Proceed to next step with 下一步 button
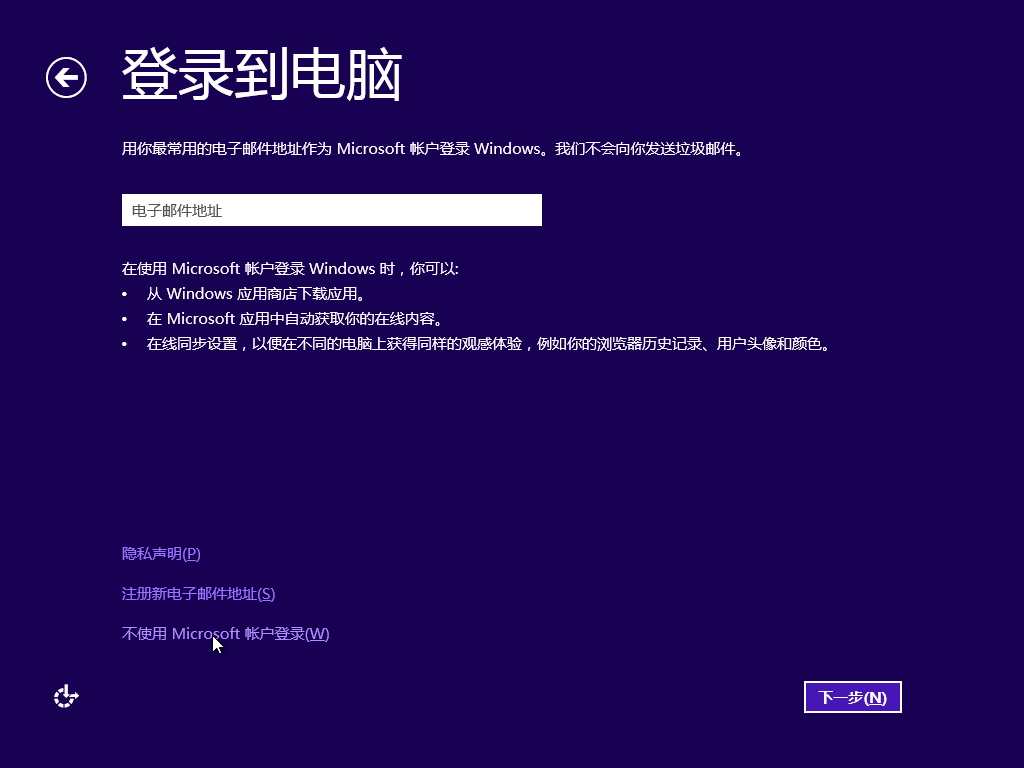1024x768 pixels. [x=852, y=698]
